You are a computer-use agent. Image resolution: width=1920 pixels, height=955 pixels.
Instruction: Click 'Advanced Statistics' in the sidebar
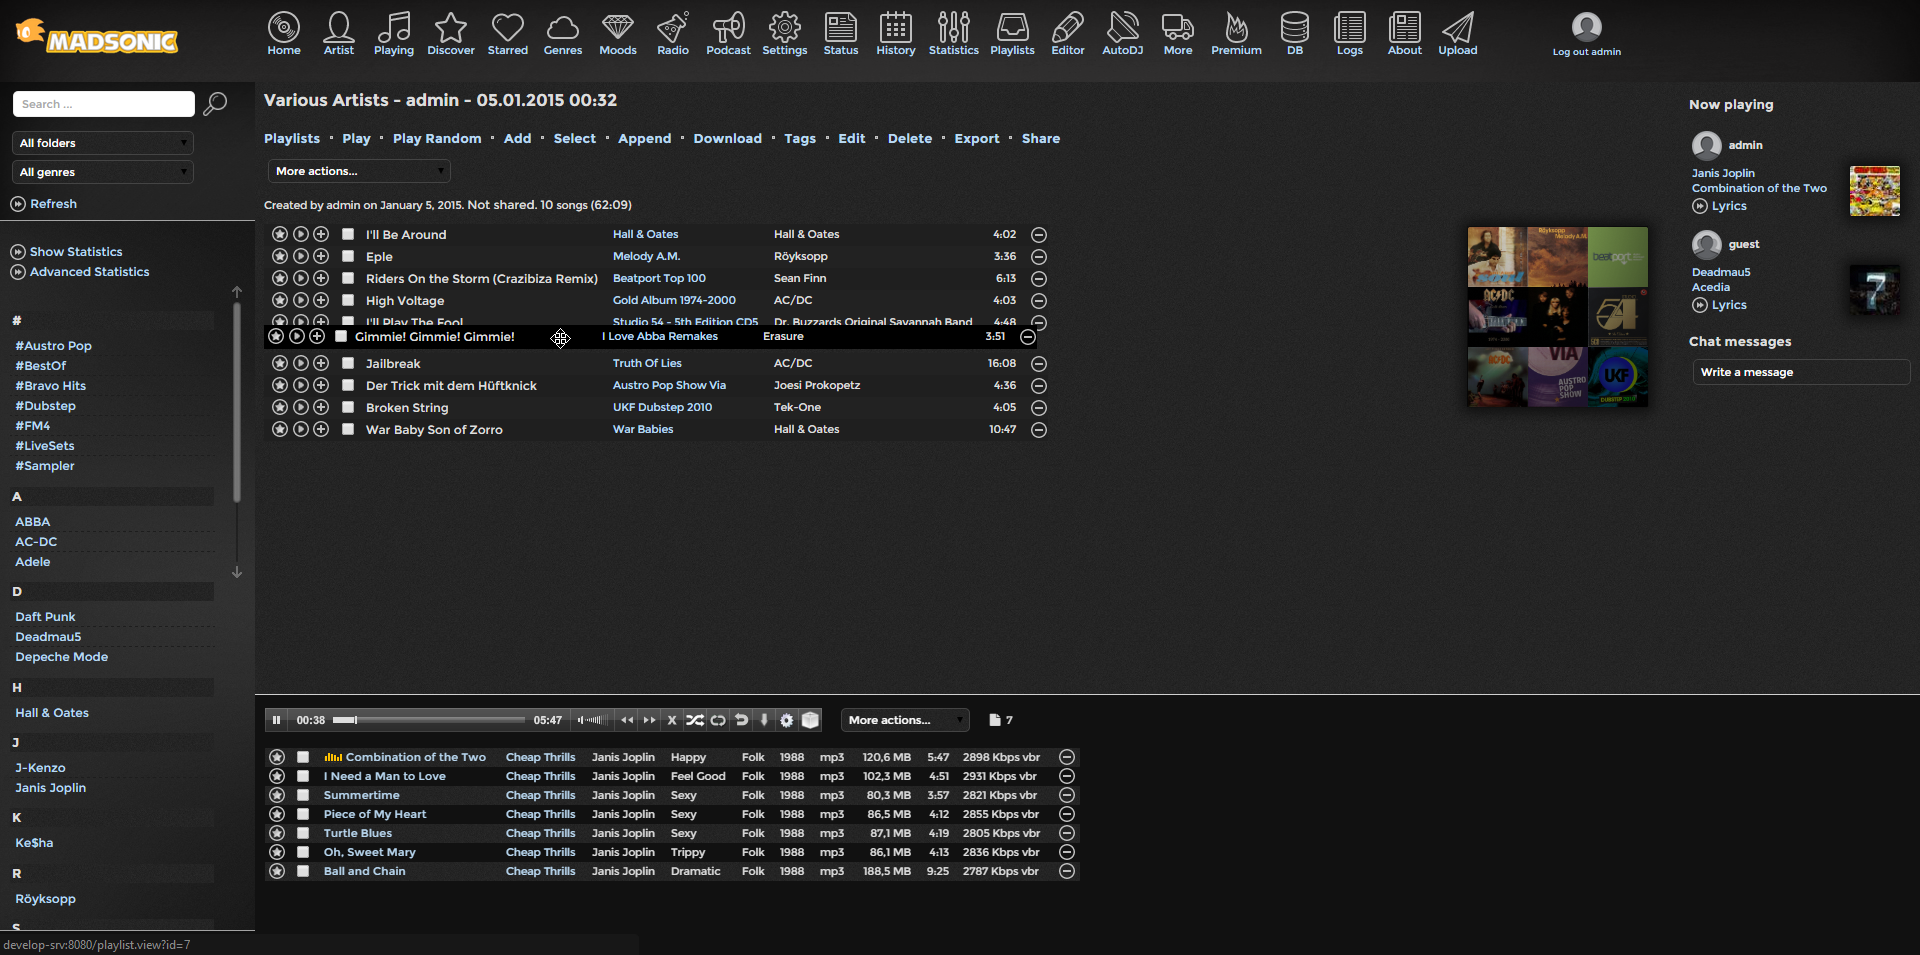(x=89, y=272)
